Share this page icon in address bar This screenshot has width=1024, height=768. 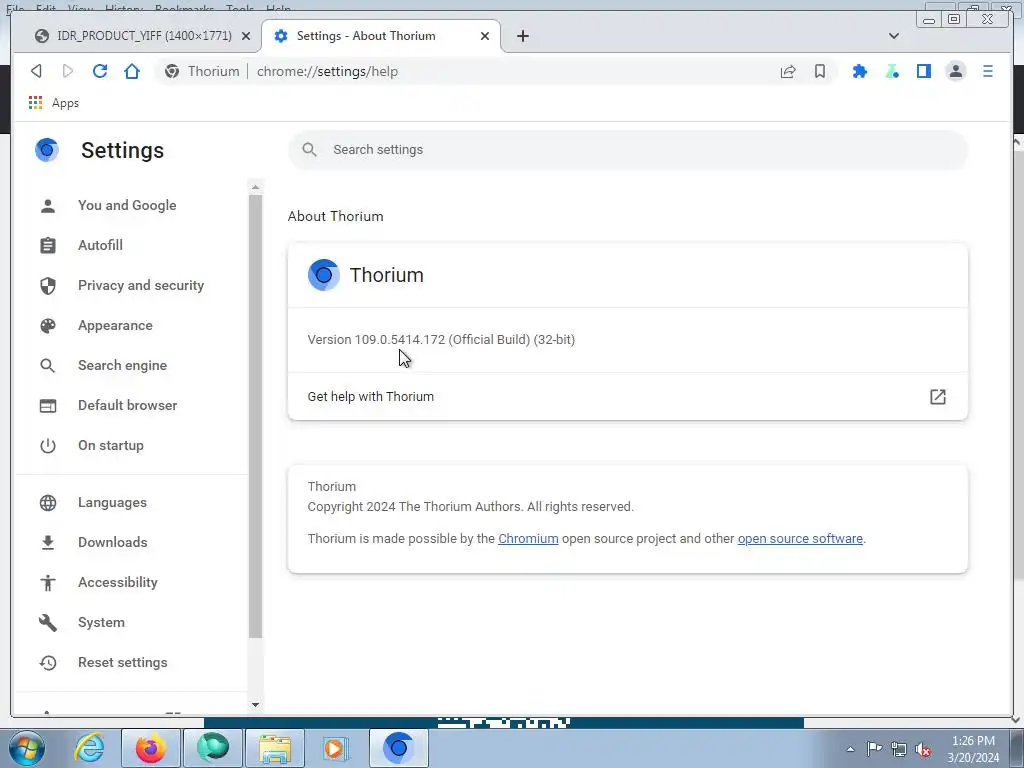[788, 71]
